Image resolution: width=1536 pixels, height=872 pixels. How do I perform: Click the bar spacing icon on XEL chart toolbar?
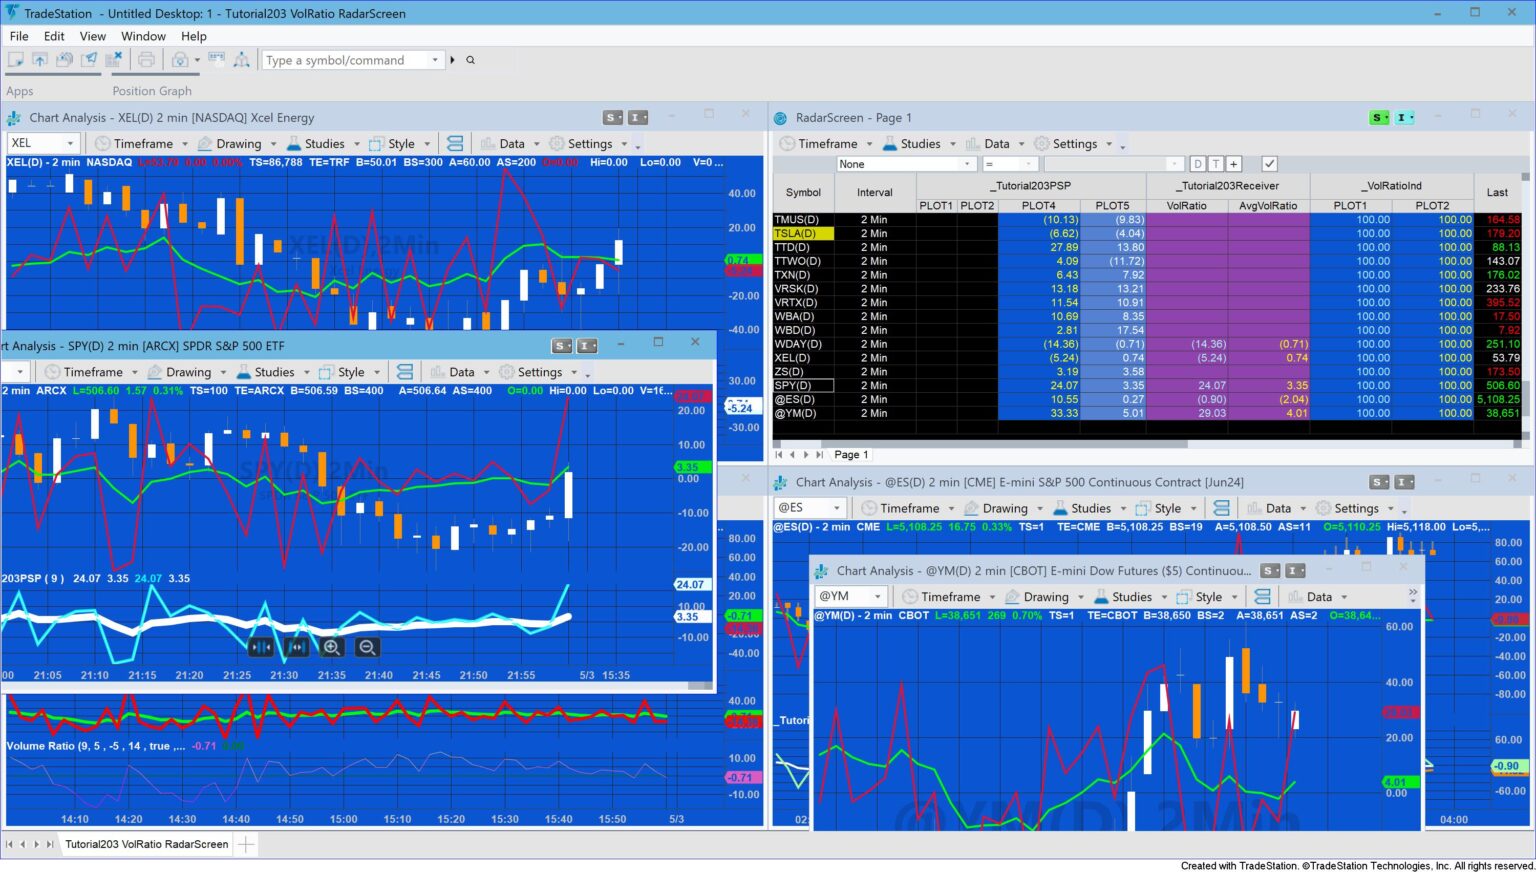455,143
